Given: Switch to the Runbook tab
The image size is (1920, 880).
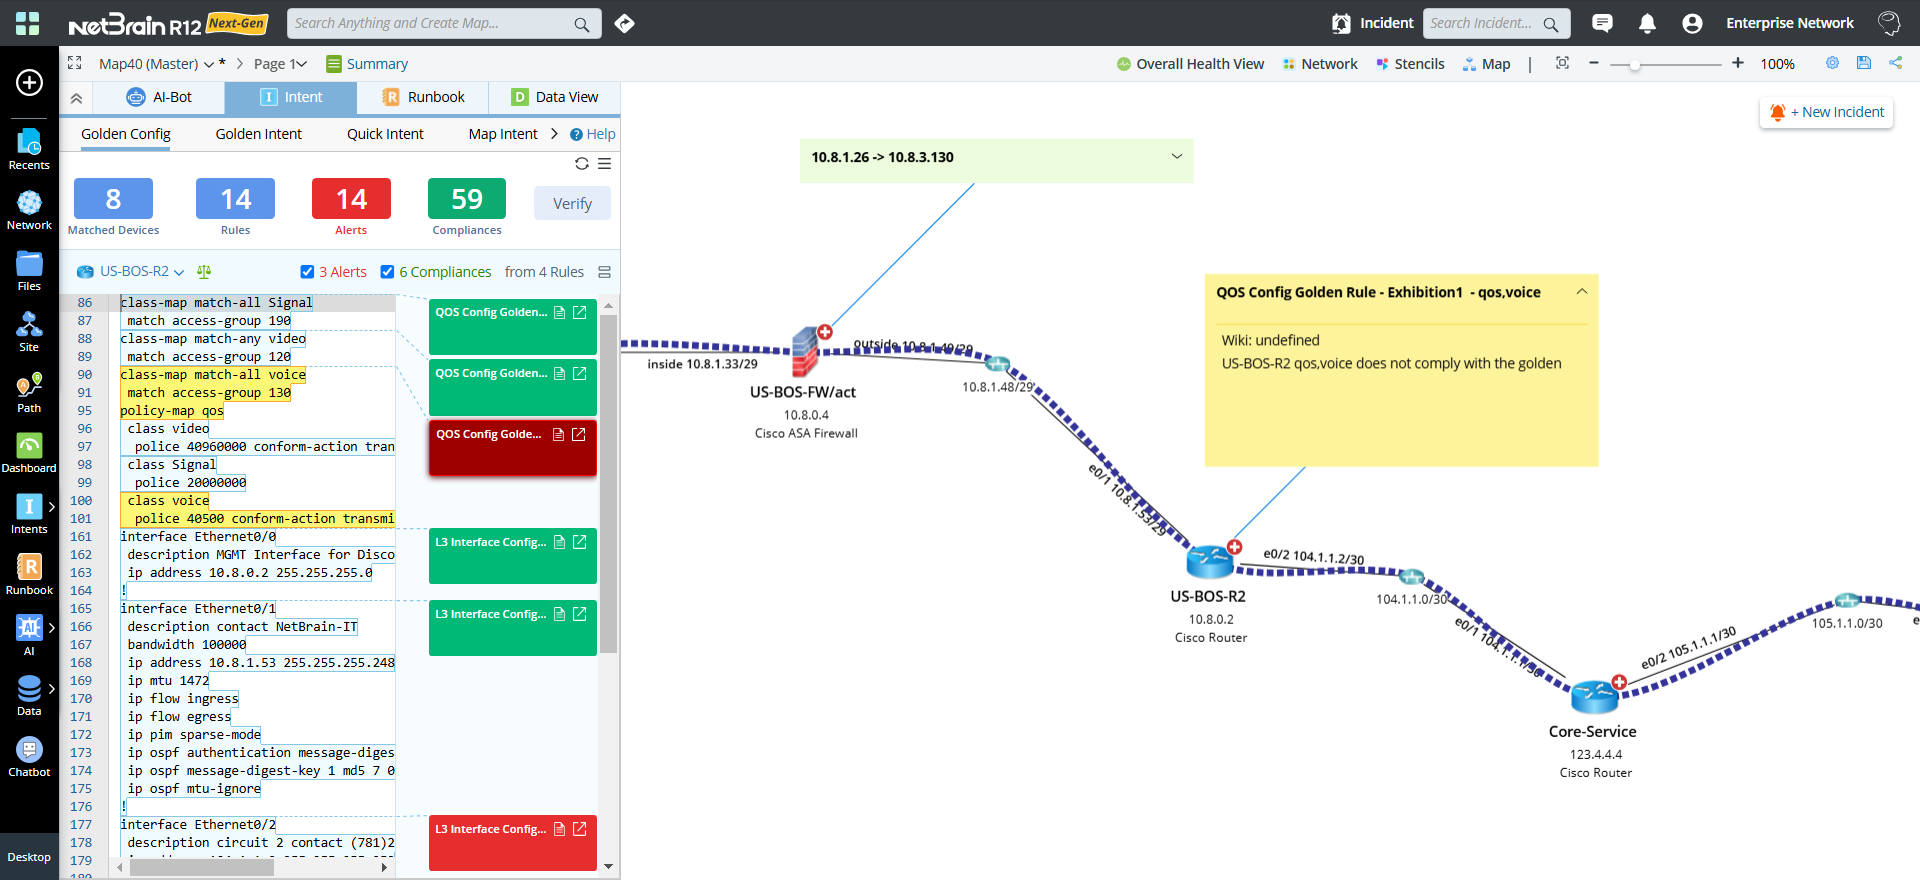Looking at the screenshot, I should (424, 97).
